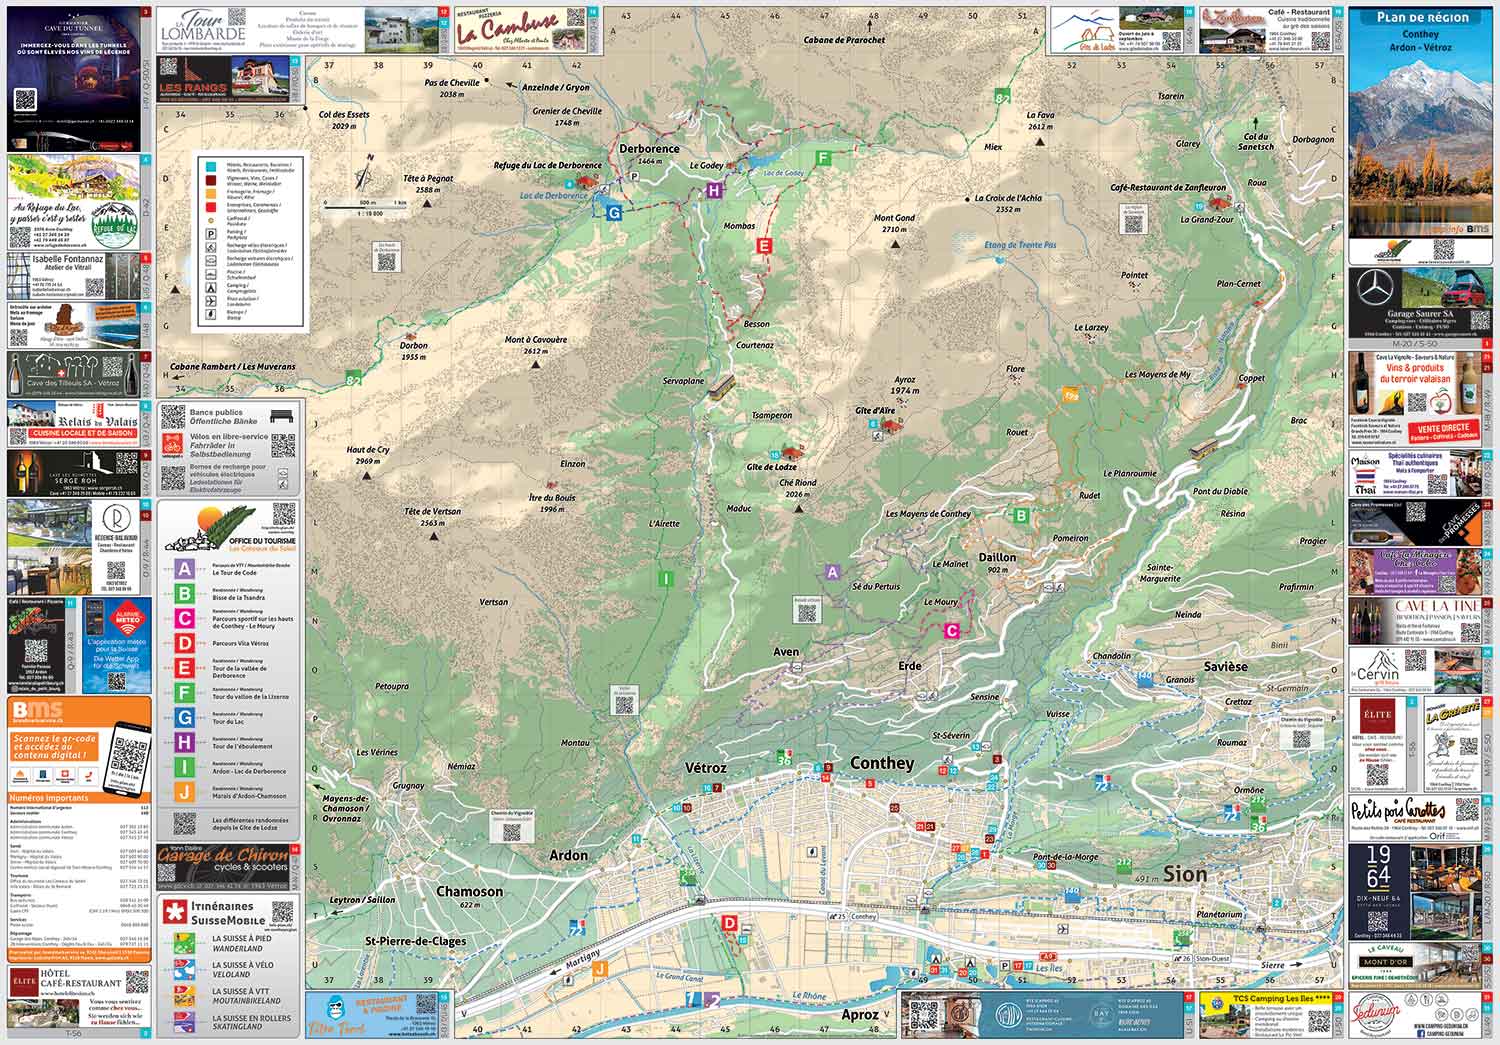Click the orange Fromagerie swatch in the legend
Image resolution: width=1500 pixels, height=1045 pixels.
tap(210, 192)
